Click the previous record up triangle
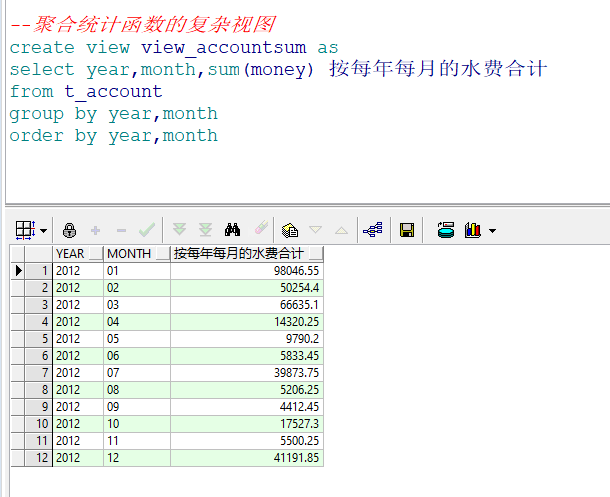The width and height of the screenshot is (610, 497). point(341,230)
